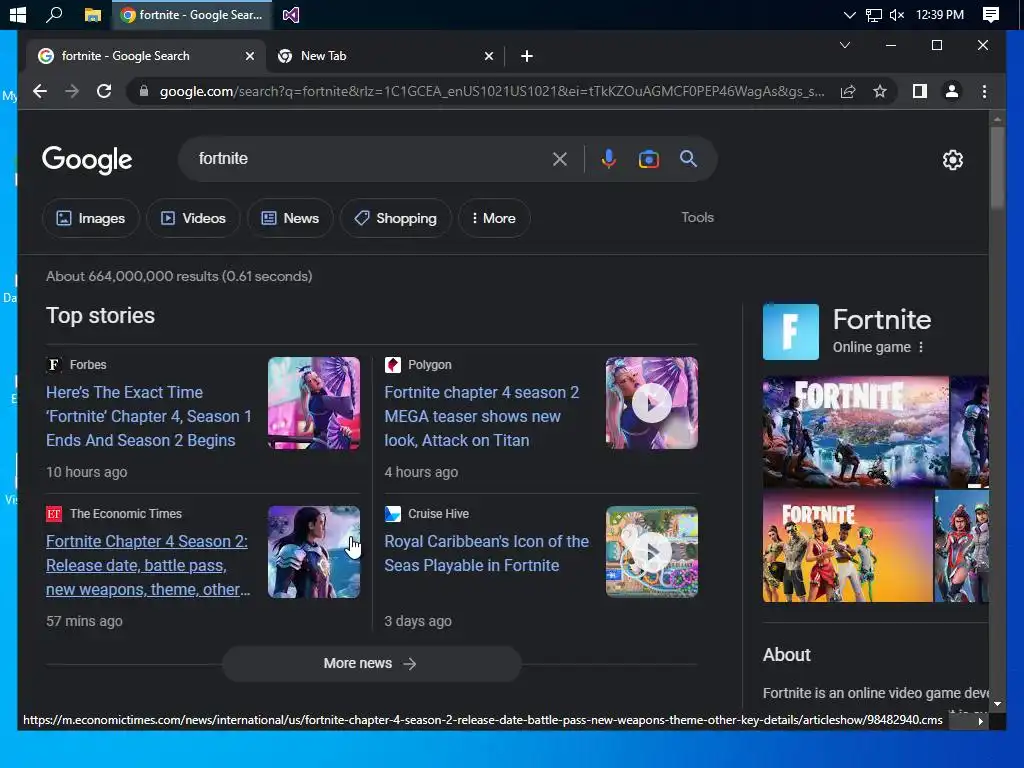Open Polygon MEGA teaser article link

(482, 417)
